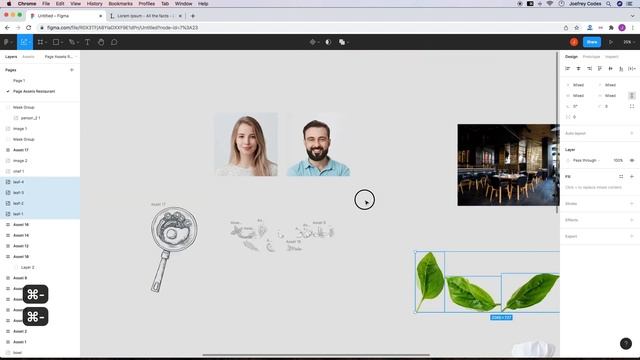640x360 pixels.
Task: Add an effect with plus icon
Action: coord(632,220)
